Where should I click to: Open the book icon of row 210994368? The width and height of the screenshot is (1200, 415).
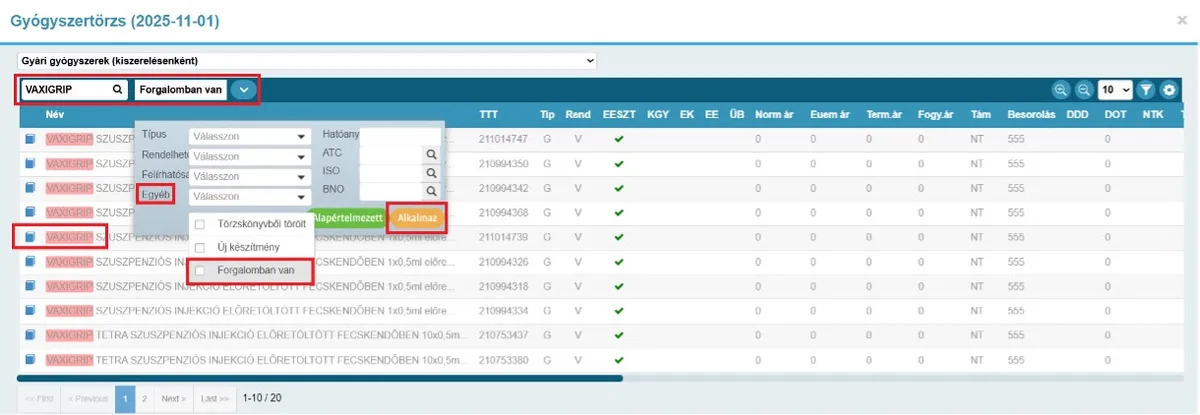[30, 212]
